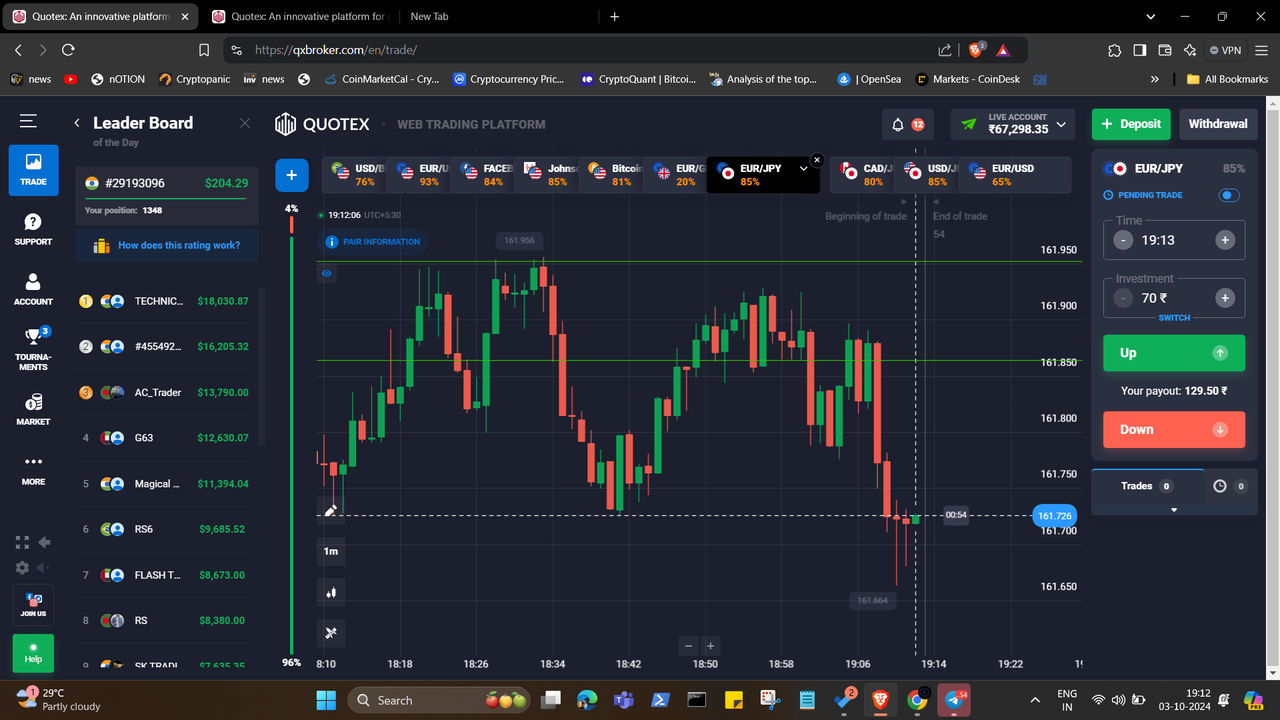Open the MORE sidebar options
The image size is (1280, 720).
tap(33, 470)
